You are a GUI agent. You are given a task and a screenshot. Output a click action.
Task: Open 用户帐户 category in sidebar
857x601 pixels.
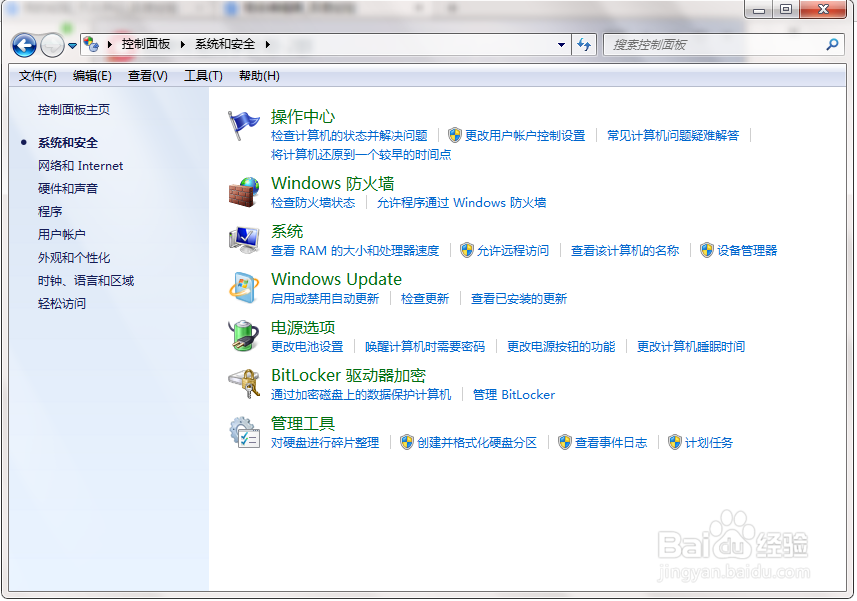coord(62,234)
